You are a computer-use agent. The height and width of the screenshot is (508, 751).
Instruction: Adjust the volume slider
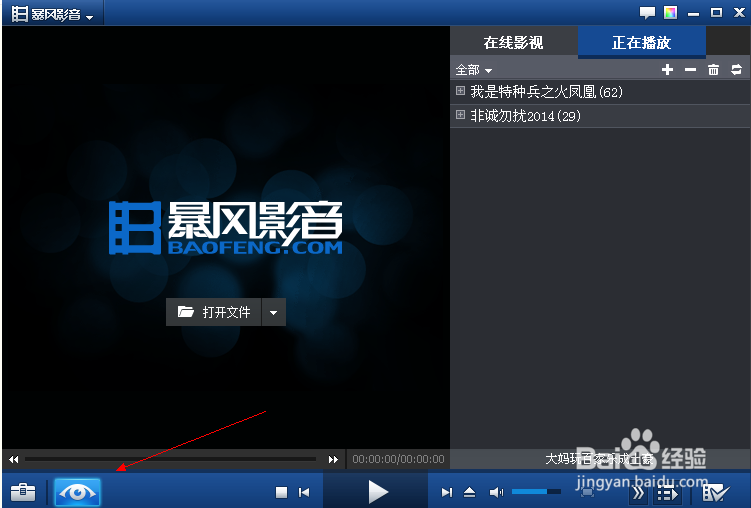pos(536,491)
